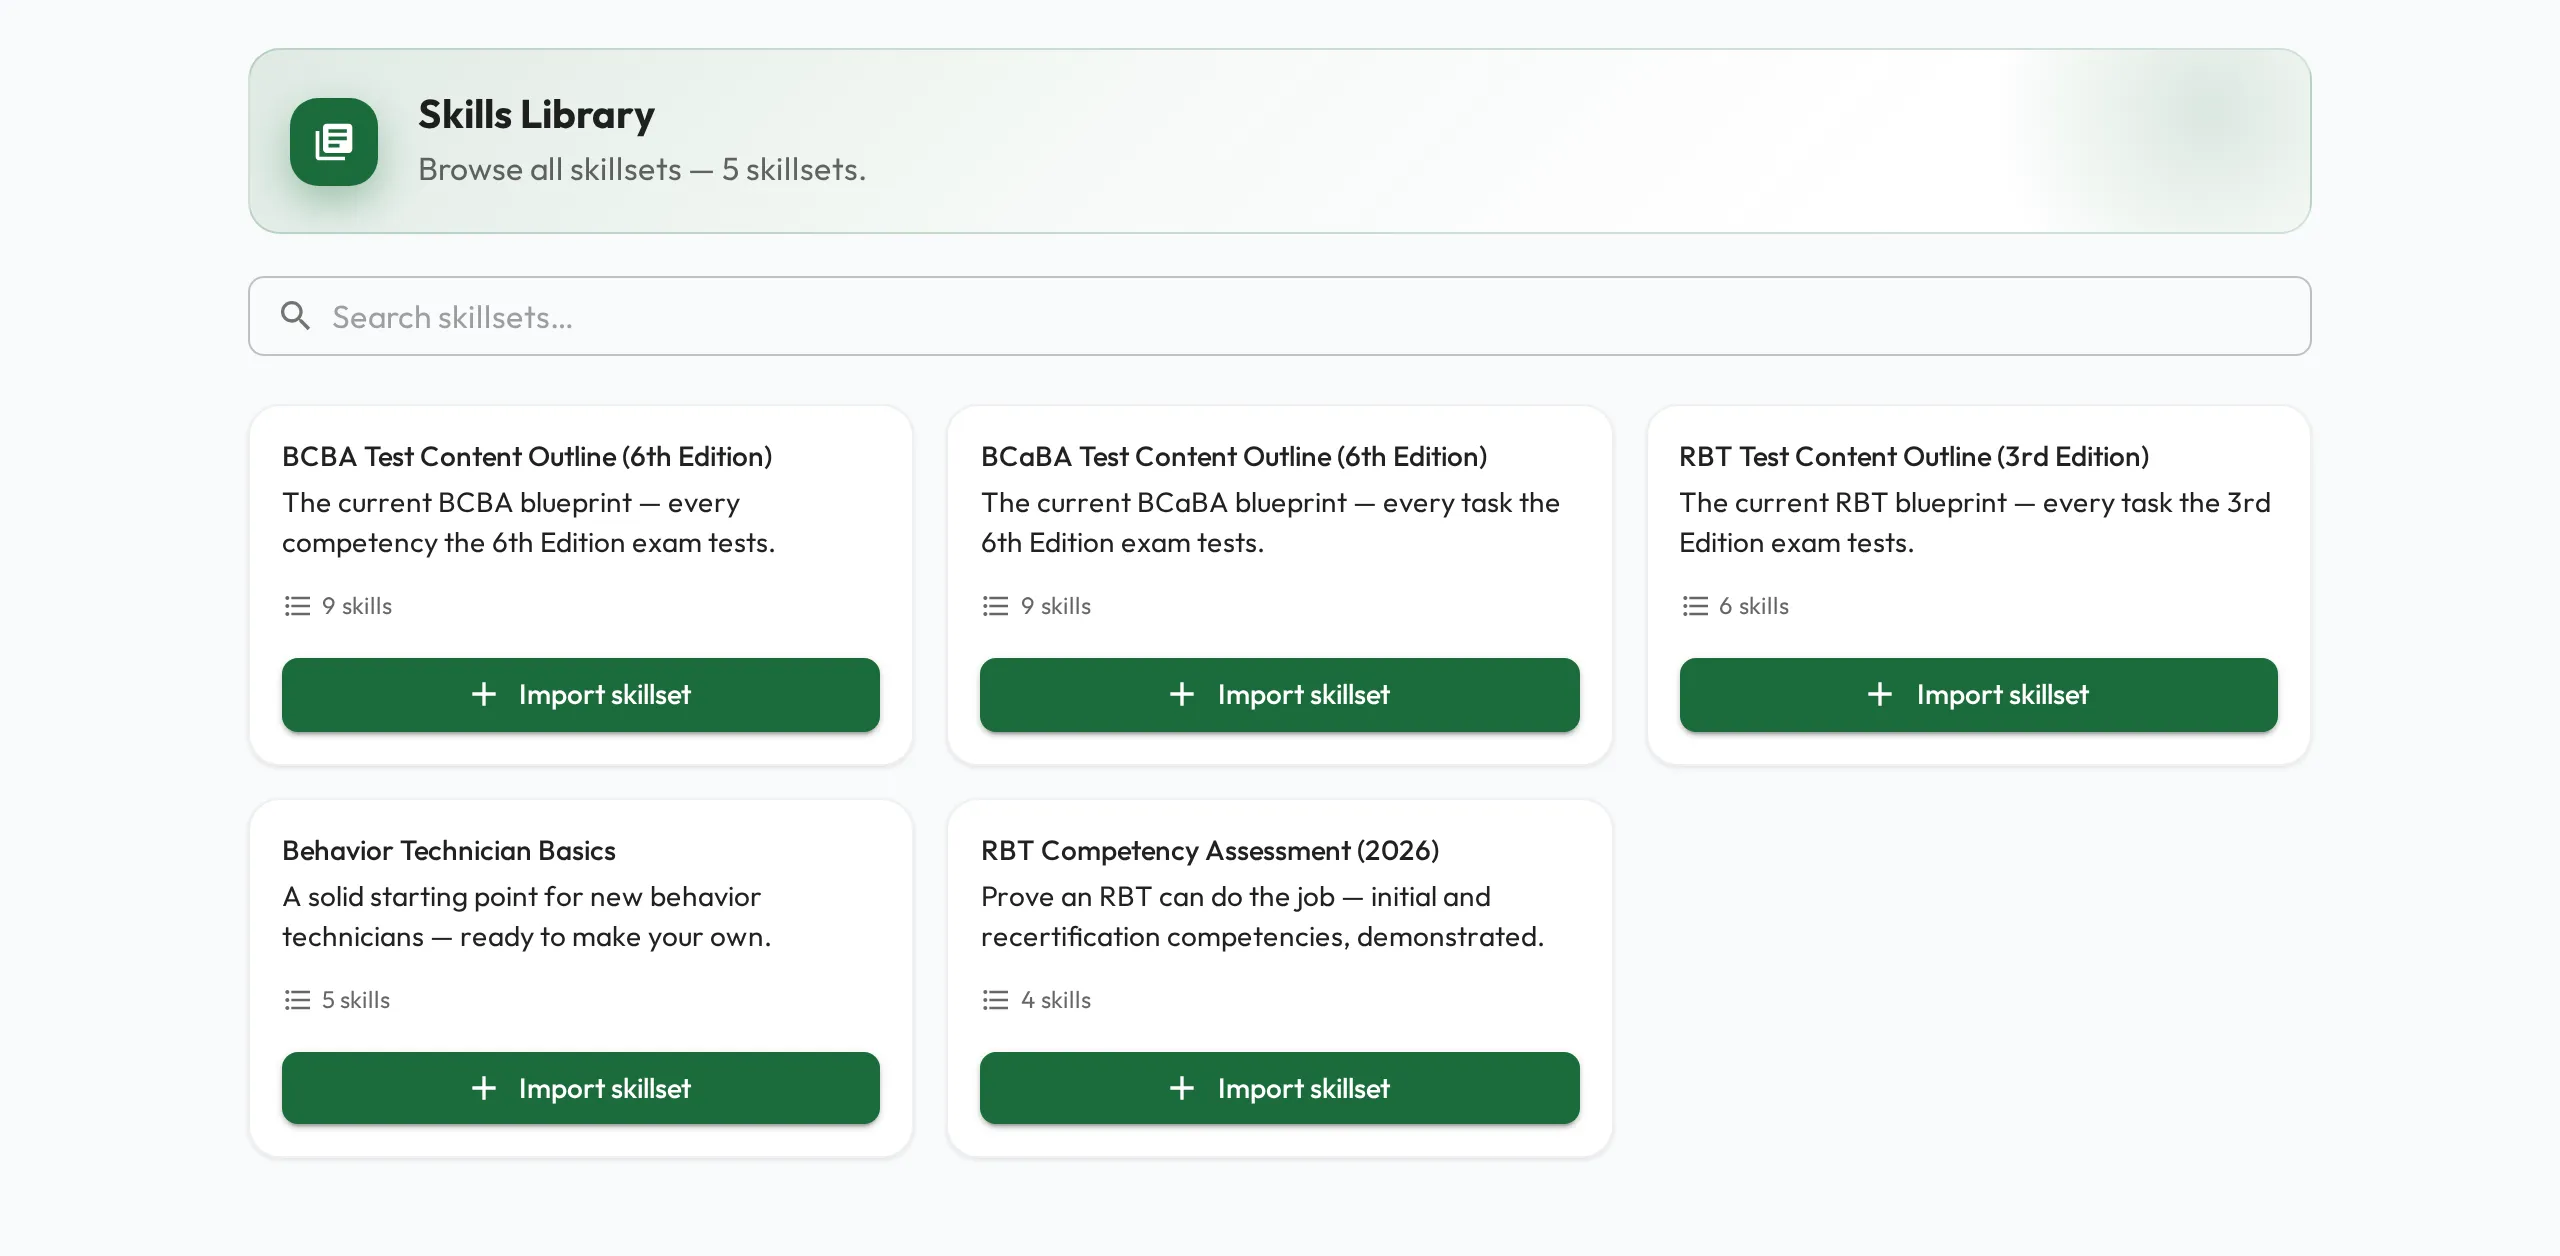The width and height of the screenshot is (2560, 1256).
Task: Click the 'Browse all skillsets — 5 skillsets.' subtitle
Action: tap(642, 169)
